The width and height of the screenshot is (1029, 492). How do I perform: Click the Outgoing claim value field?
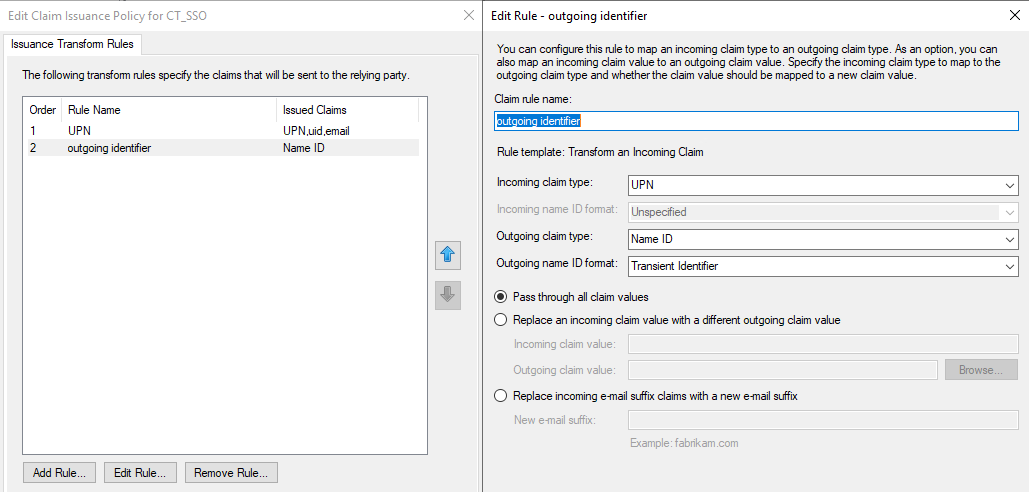pyautogui.click(x=782, y=370)
